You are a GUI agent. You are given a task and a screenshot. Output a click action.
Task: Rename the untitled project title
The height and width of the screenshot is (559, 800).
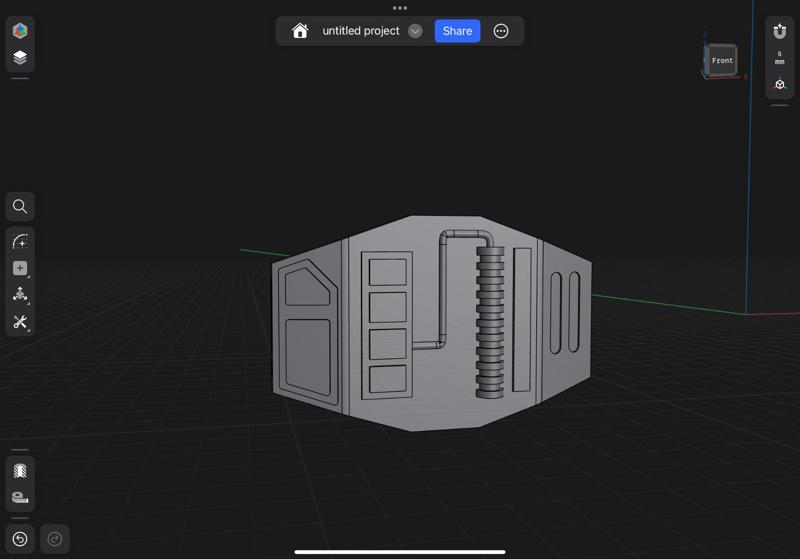coord(361,31)
